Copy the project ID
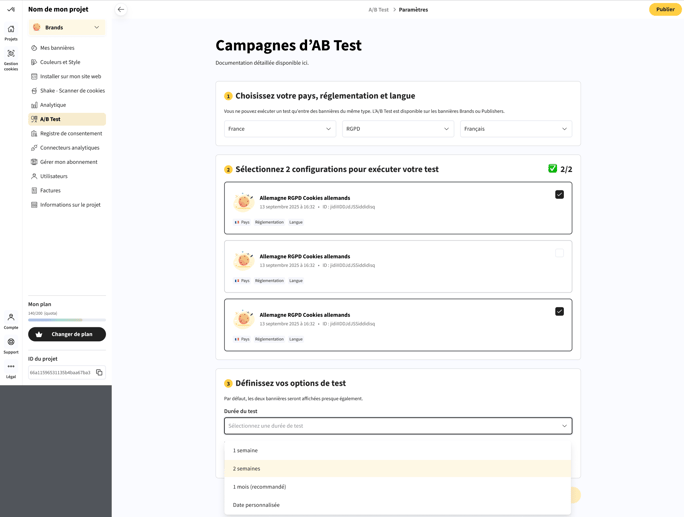Viewport: 684px width, 517px height. (x=99, y=372)
